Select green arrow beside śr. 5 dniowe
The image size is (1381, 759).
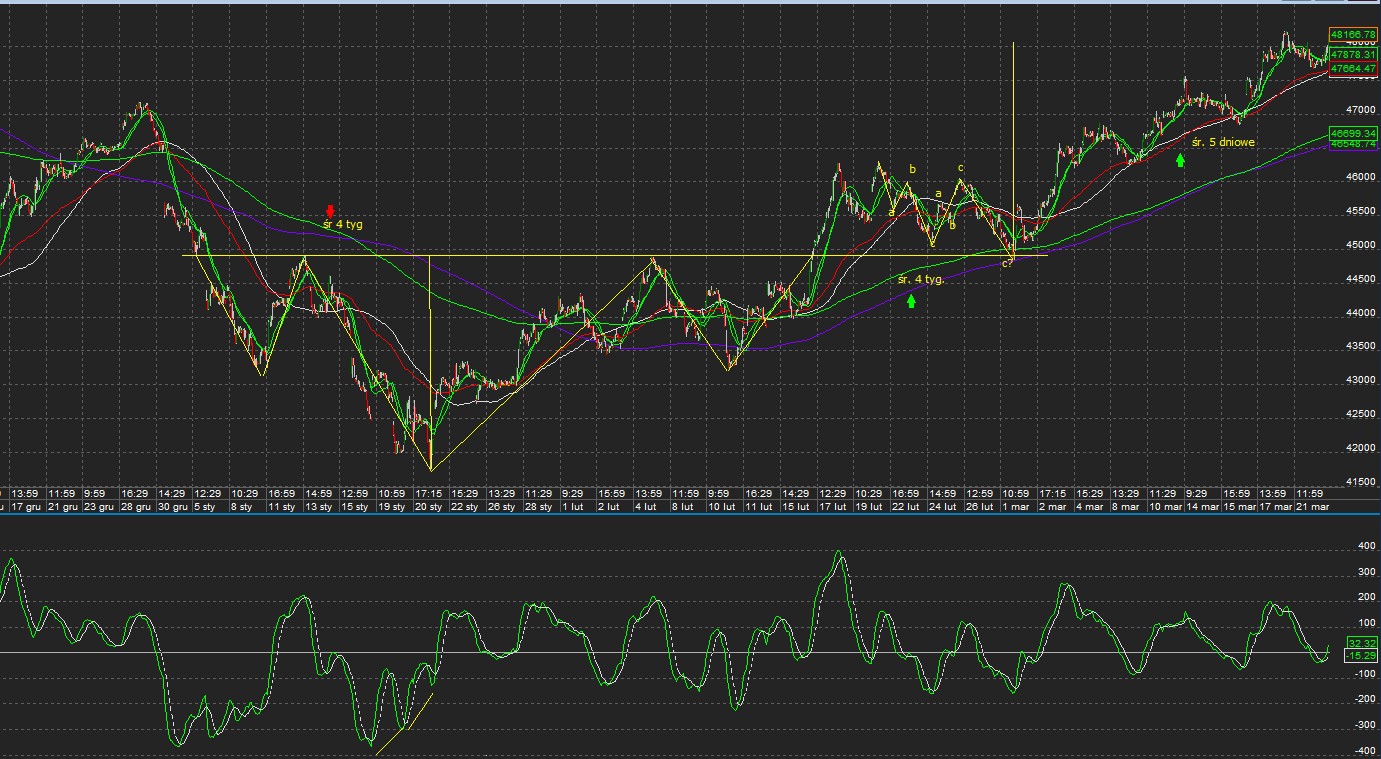(1181, 160)
